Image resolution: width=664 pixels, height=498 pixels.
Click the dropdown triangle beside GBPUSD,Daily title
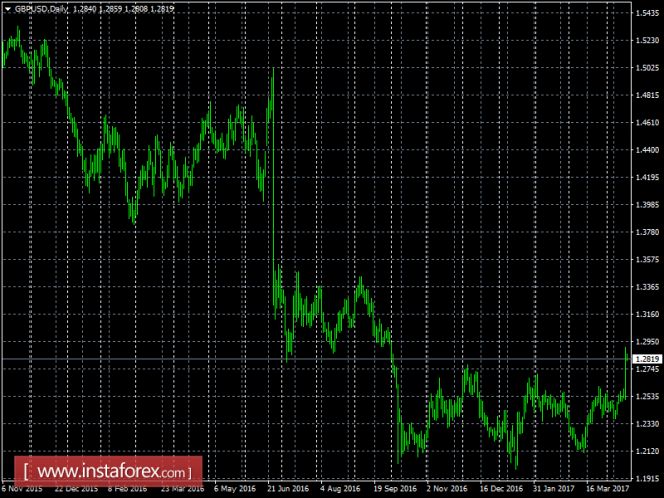7,9
